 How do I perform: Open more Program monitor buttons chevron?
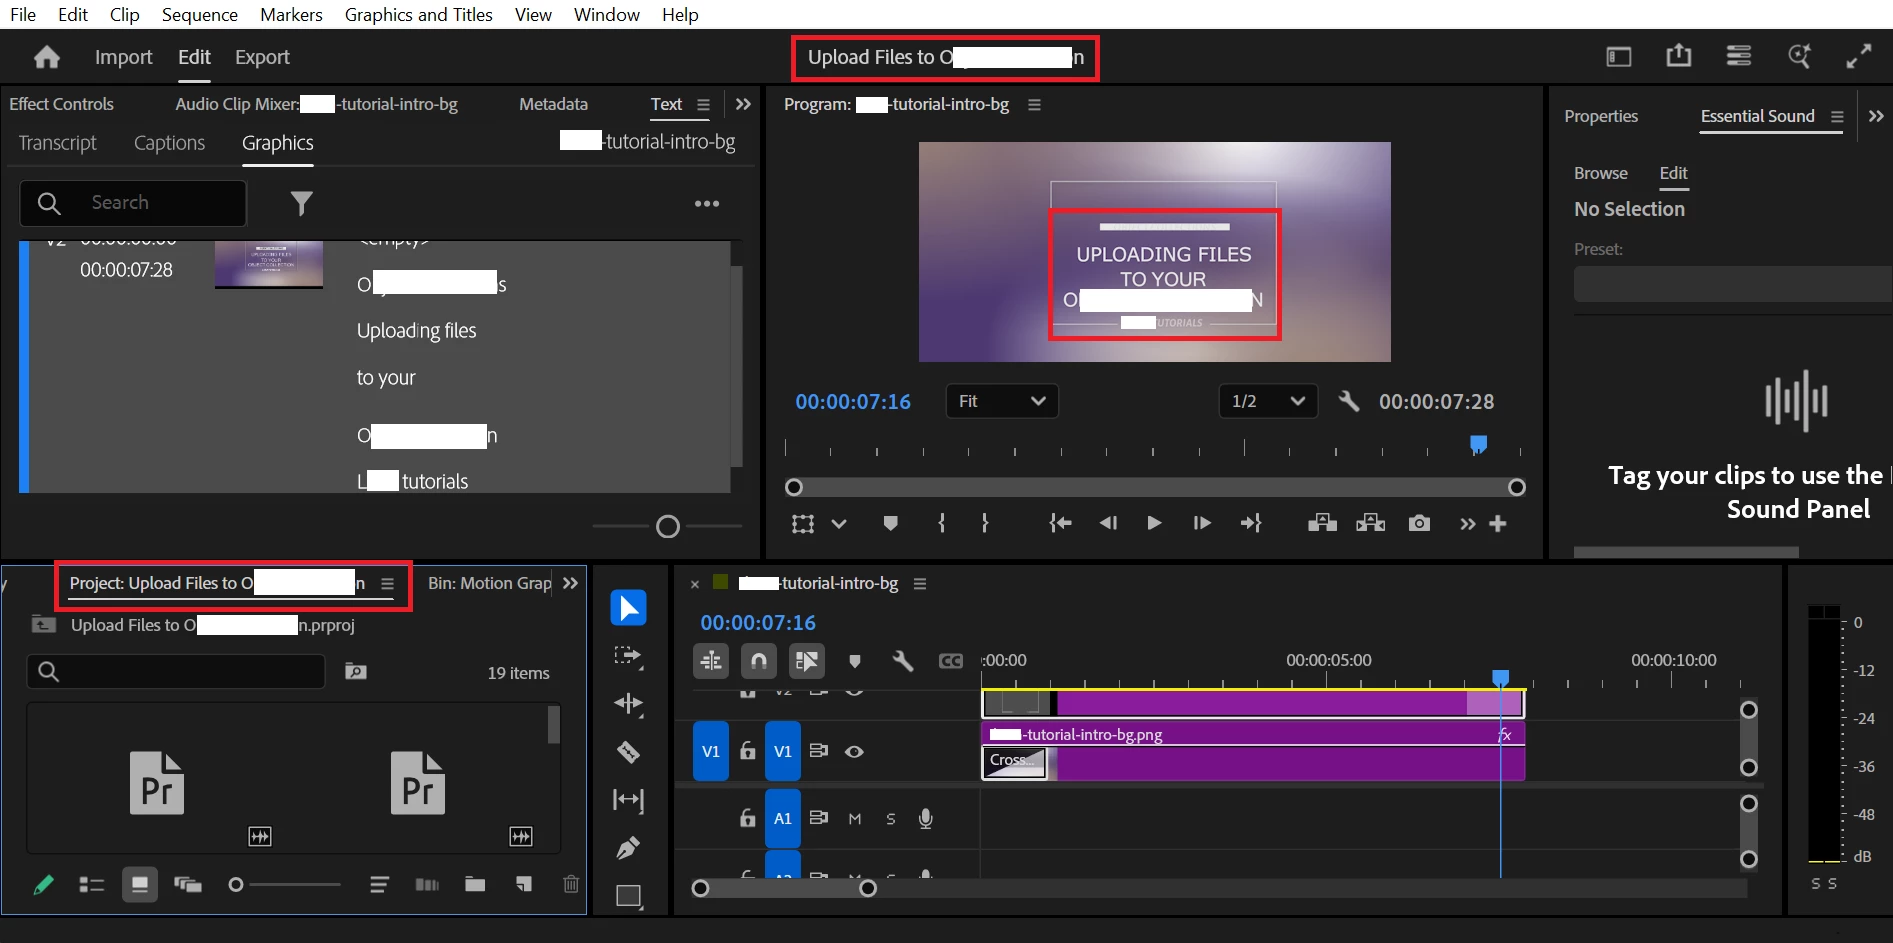click(x=1467, y=524)
